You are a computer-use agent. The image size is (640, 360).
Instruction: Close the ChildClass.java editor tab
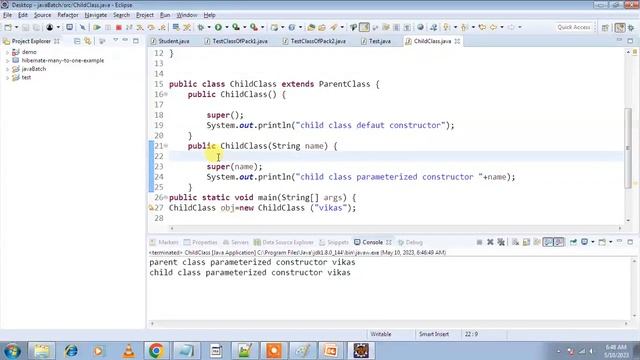click(x=457, y=41)
